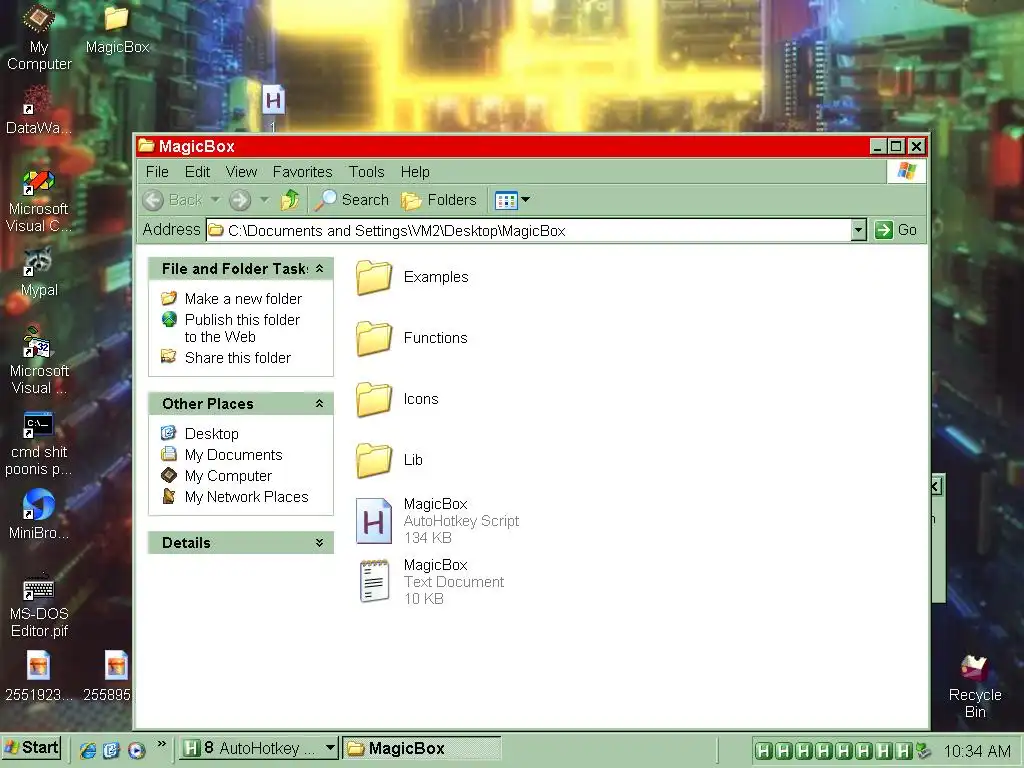The width and height of the screenshot is (1024, 768).
Task: Open the View menu
Action: click(x=241, y=172)
